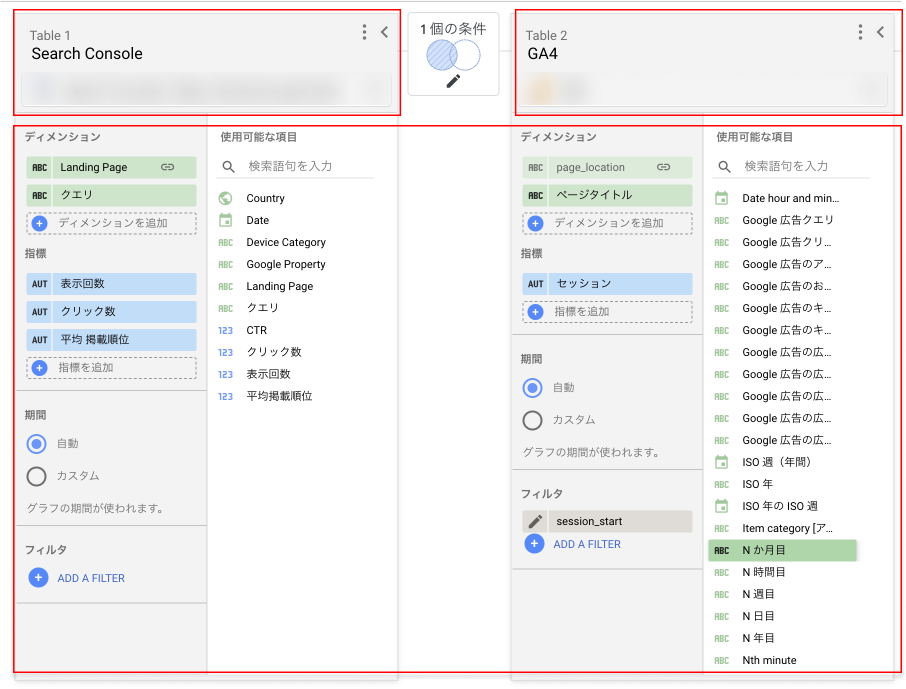
Task: Open the three-dot menu on Table 2
Action: coord(859,31)
